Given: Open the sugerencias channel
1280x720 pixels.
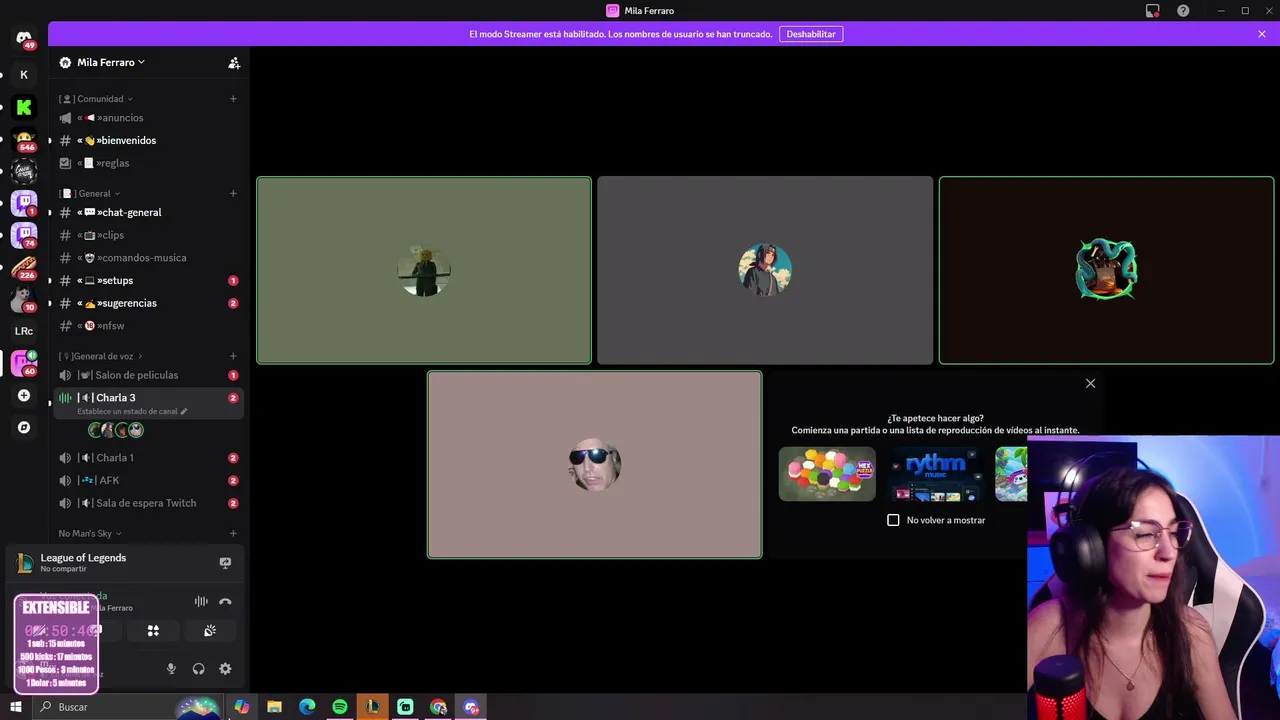Looking at the screenshot, I should [x=149, y=303].
